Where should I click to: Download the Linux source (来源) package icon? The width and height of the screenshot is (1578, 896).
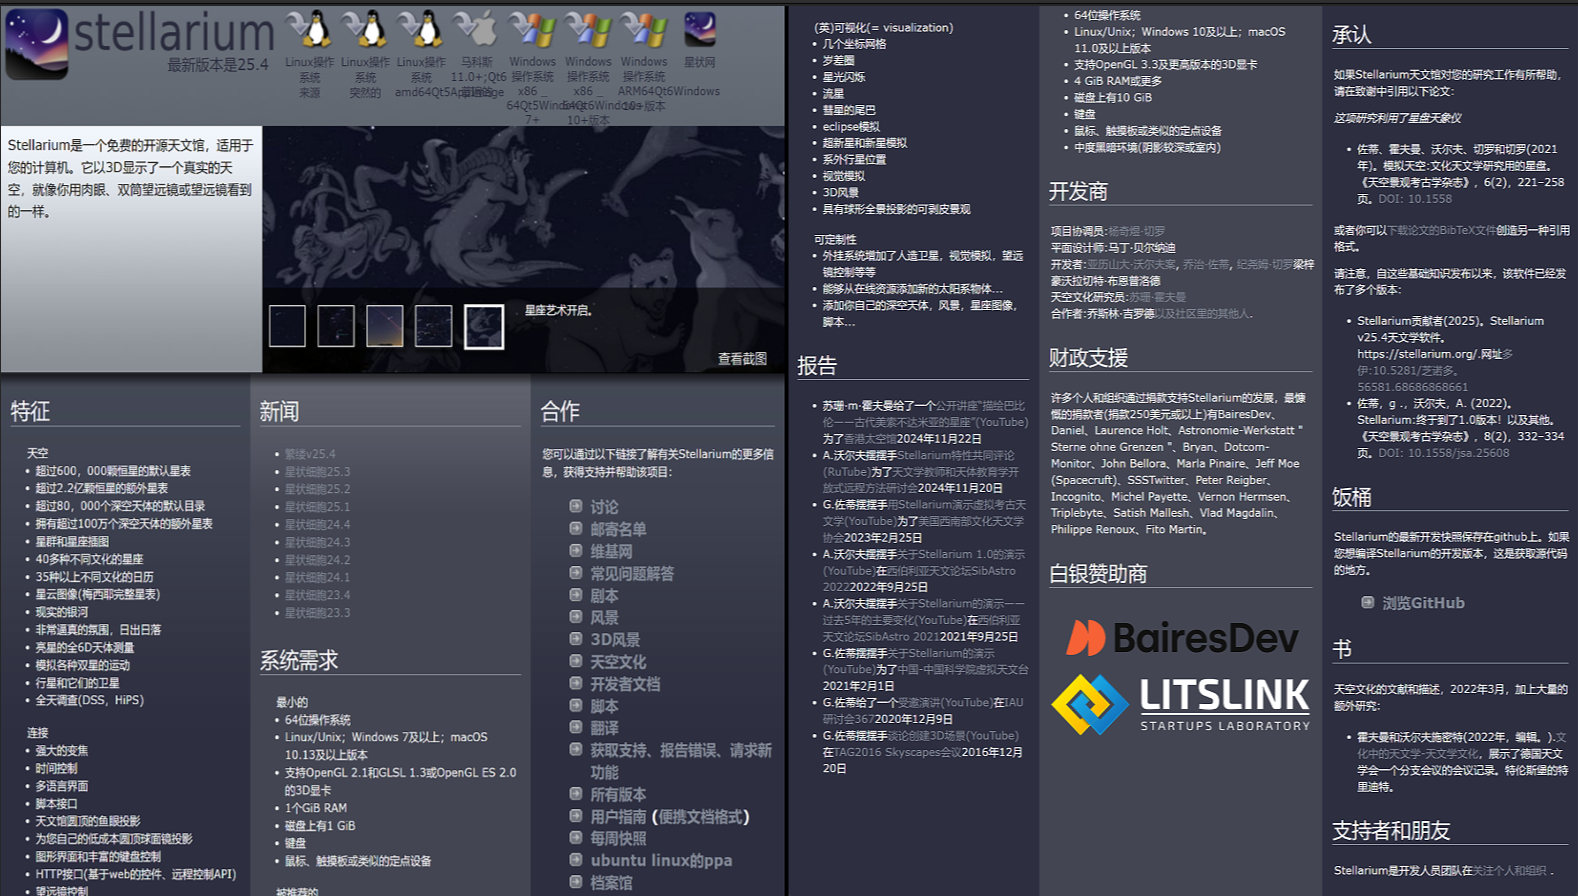[x=310, y=29]
